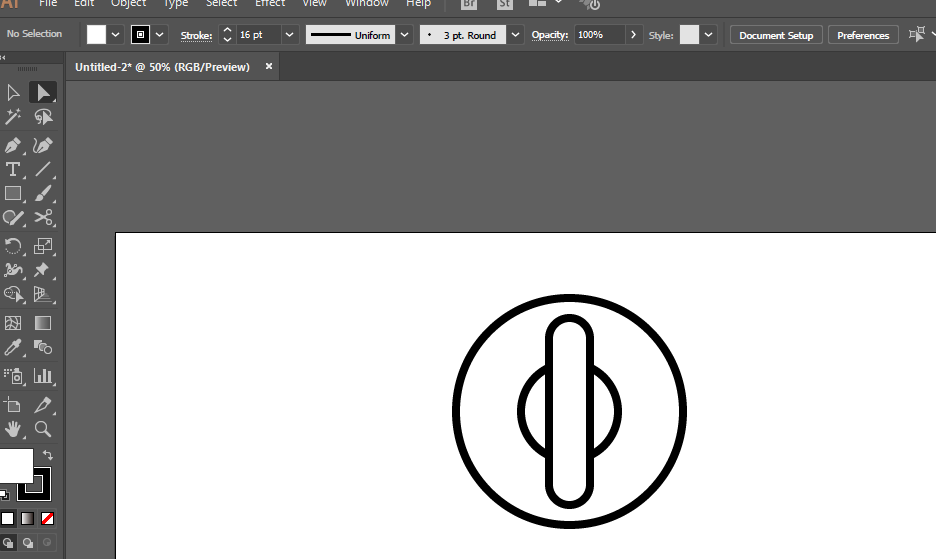Open the stroke weight dropdown

coord(290,35)
